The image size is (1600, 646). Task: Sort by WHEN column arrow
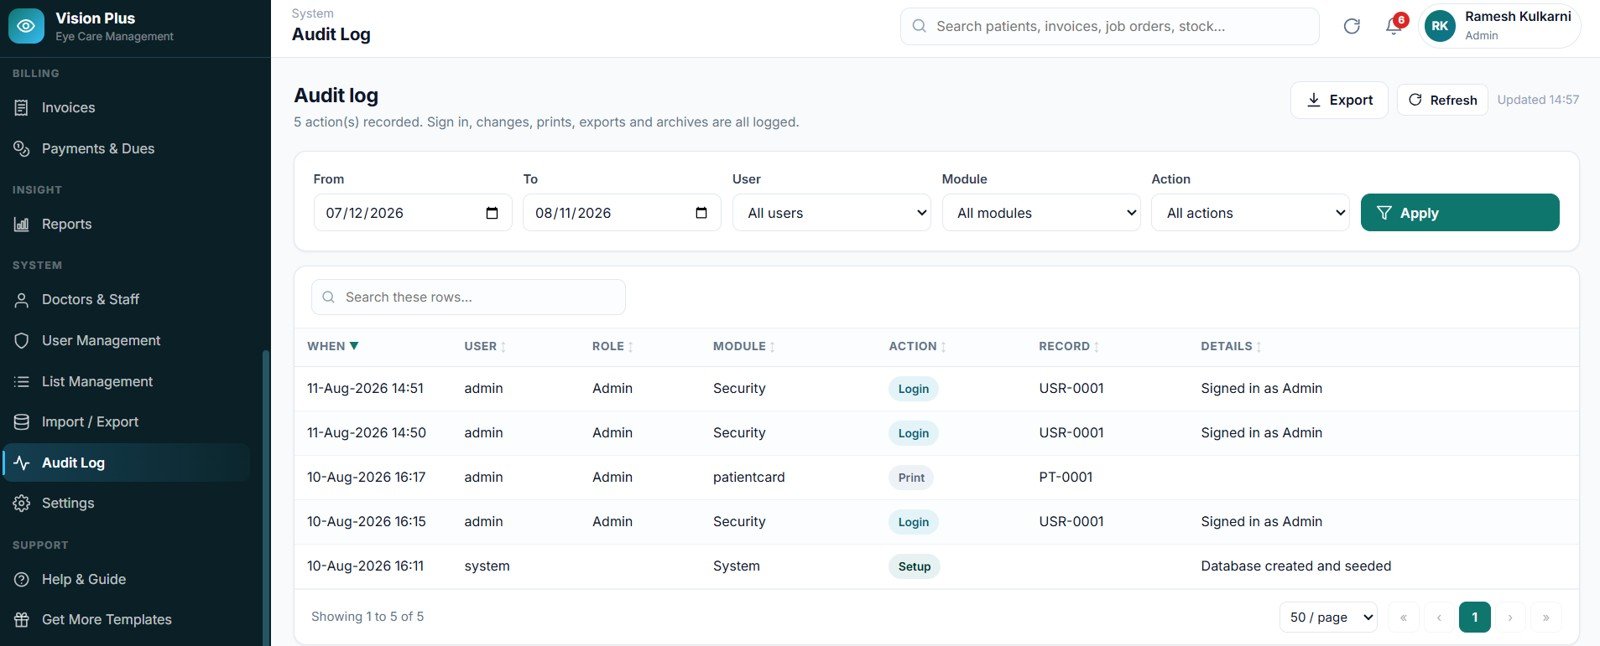click(x=354, y=346)
